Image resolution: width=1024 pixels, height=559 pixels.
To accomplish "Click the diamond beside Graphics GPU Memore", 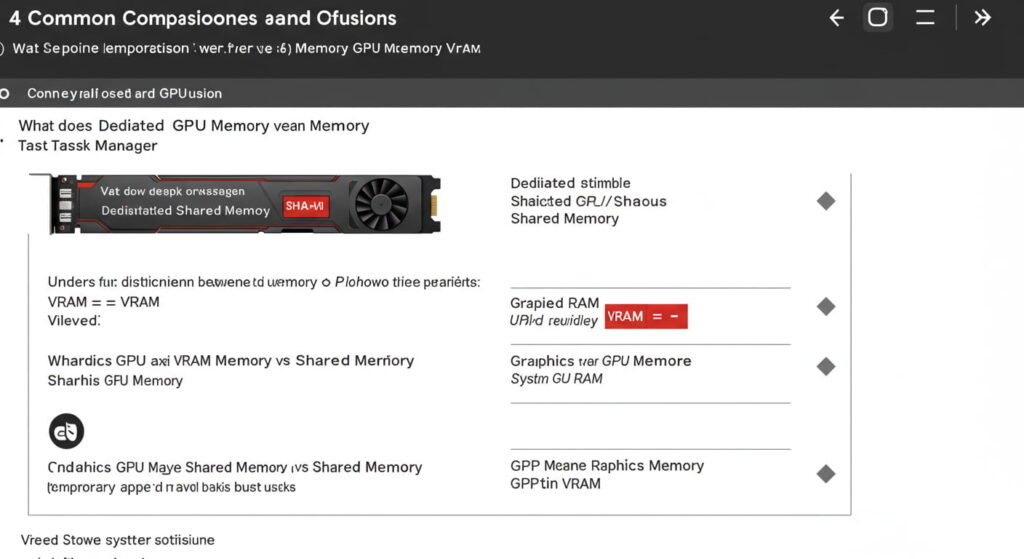I will click(x=826, y=367).
